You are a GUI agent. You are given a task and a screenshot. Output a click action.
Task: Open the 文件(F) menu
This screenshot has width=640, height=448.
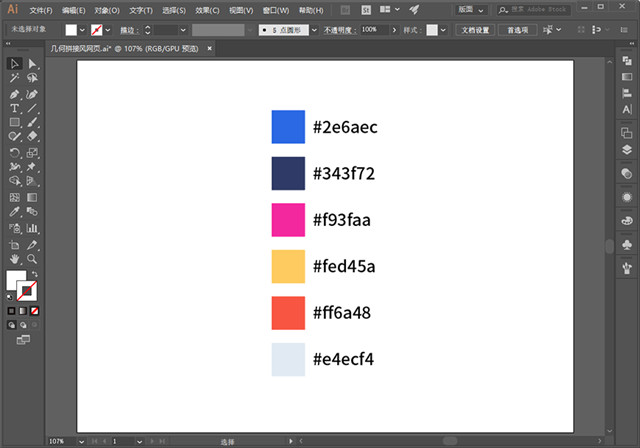pos(41,9)
